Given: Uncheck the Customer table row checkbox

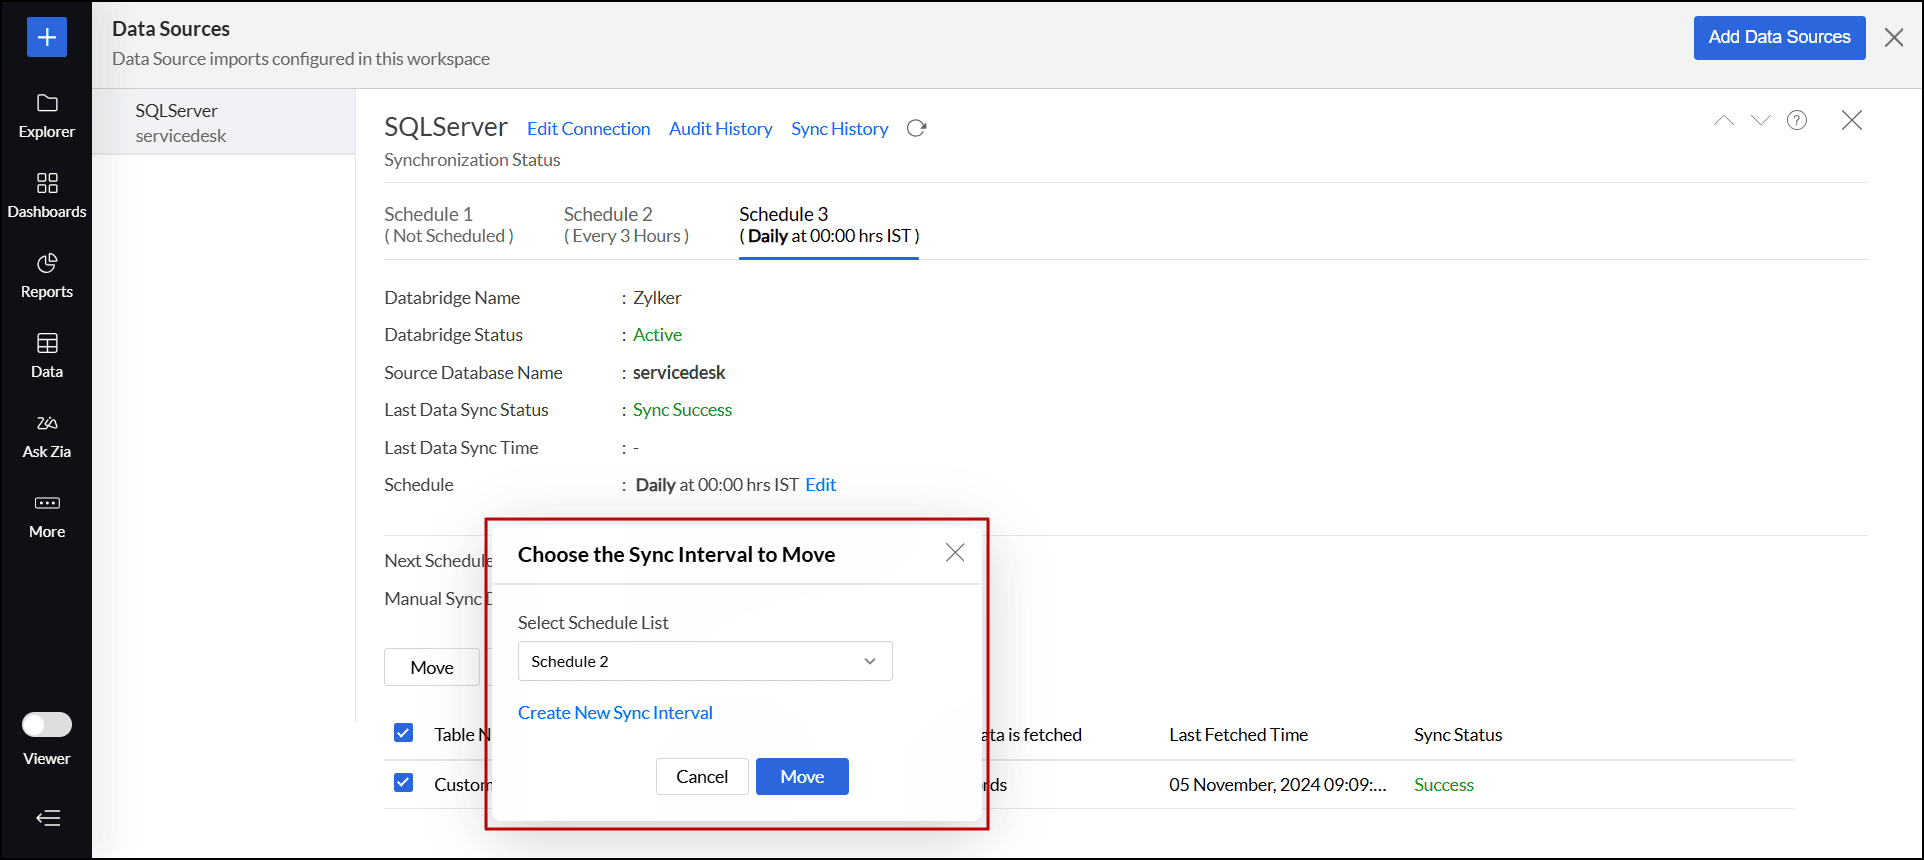Looking at the screenshot, I should coord(404,783).
